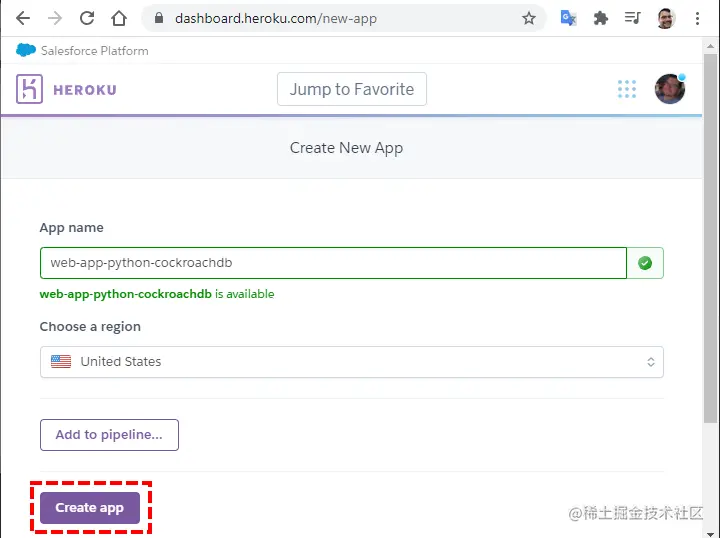Click the browser forward arrow

pyautogui.click(x=55, y=18)
